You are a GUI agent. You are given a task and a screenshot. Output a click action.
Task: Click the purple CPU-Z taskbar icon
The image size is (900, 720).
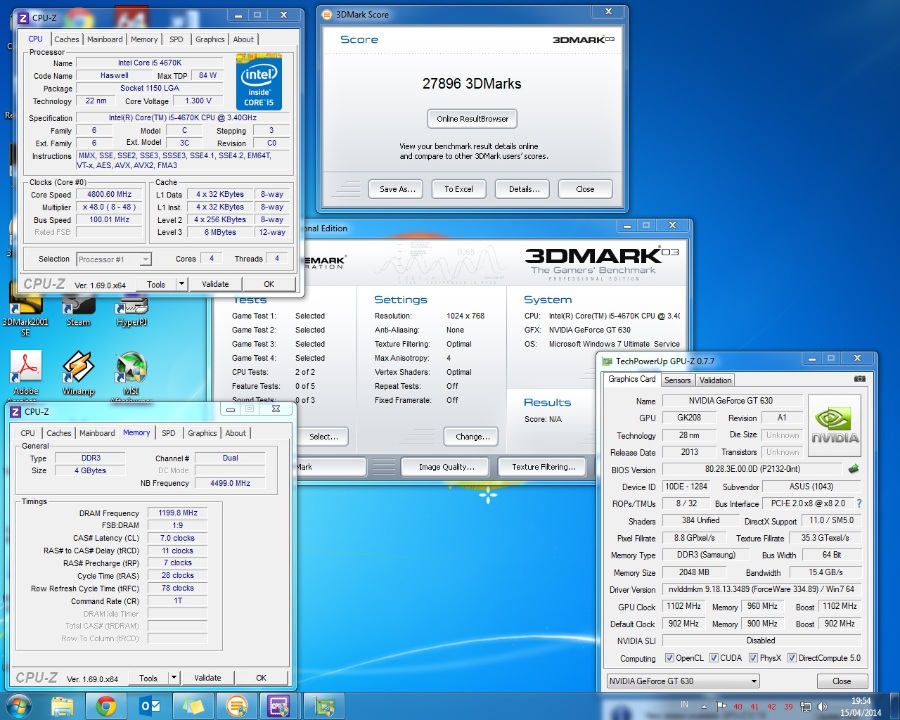click(279, 706)
